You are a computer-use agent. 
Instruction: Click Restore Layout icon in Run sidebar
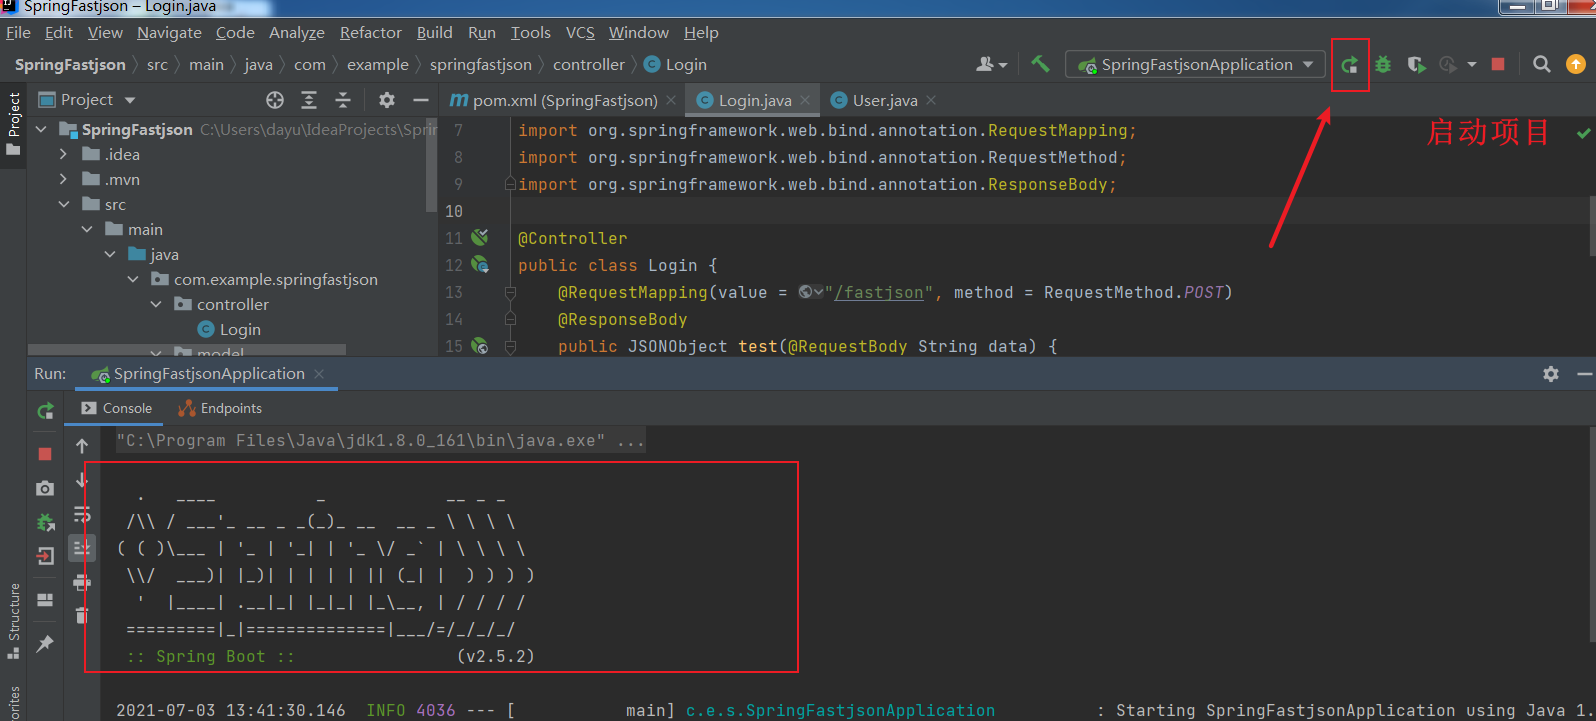[x=45, y=600]
